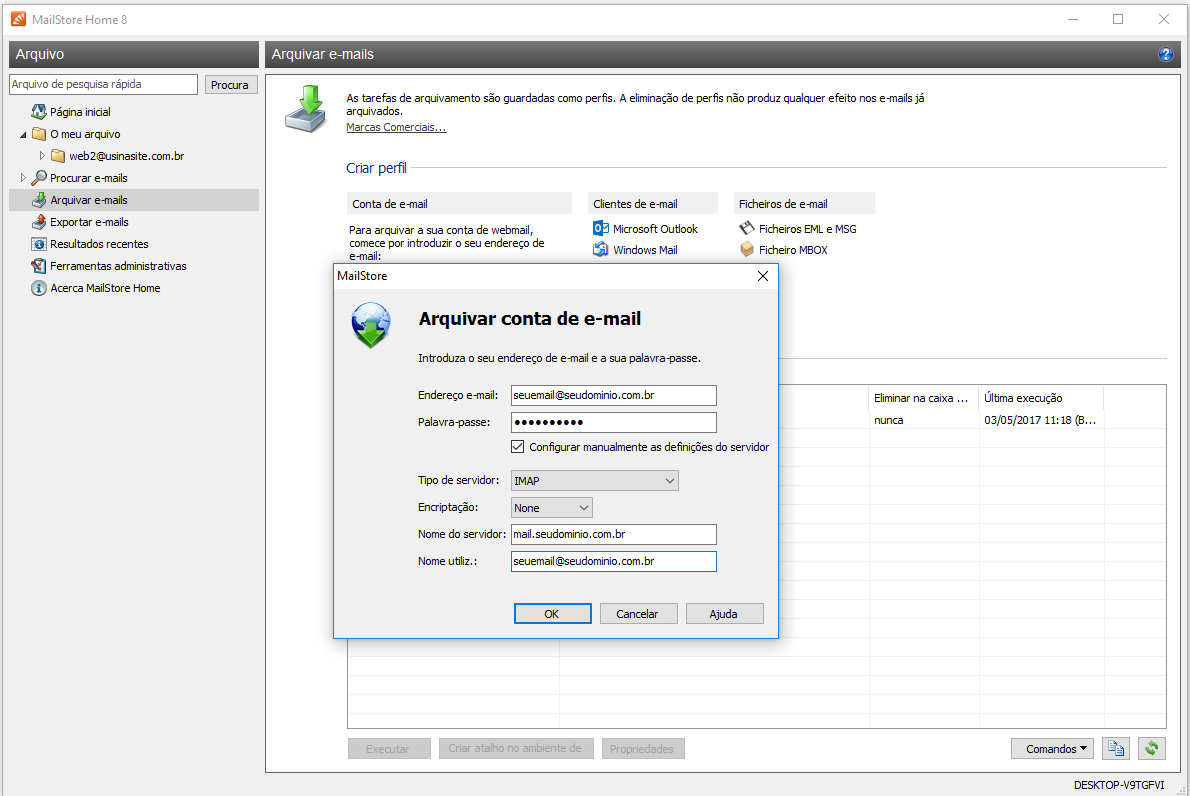Open the Encriptação dropdown

551,508
